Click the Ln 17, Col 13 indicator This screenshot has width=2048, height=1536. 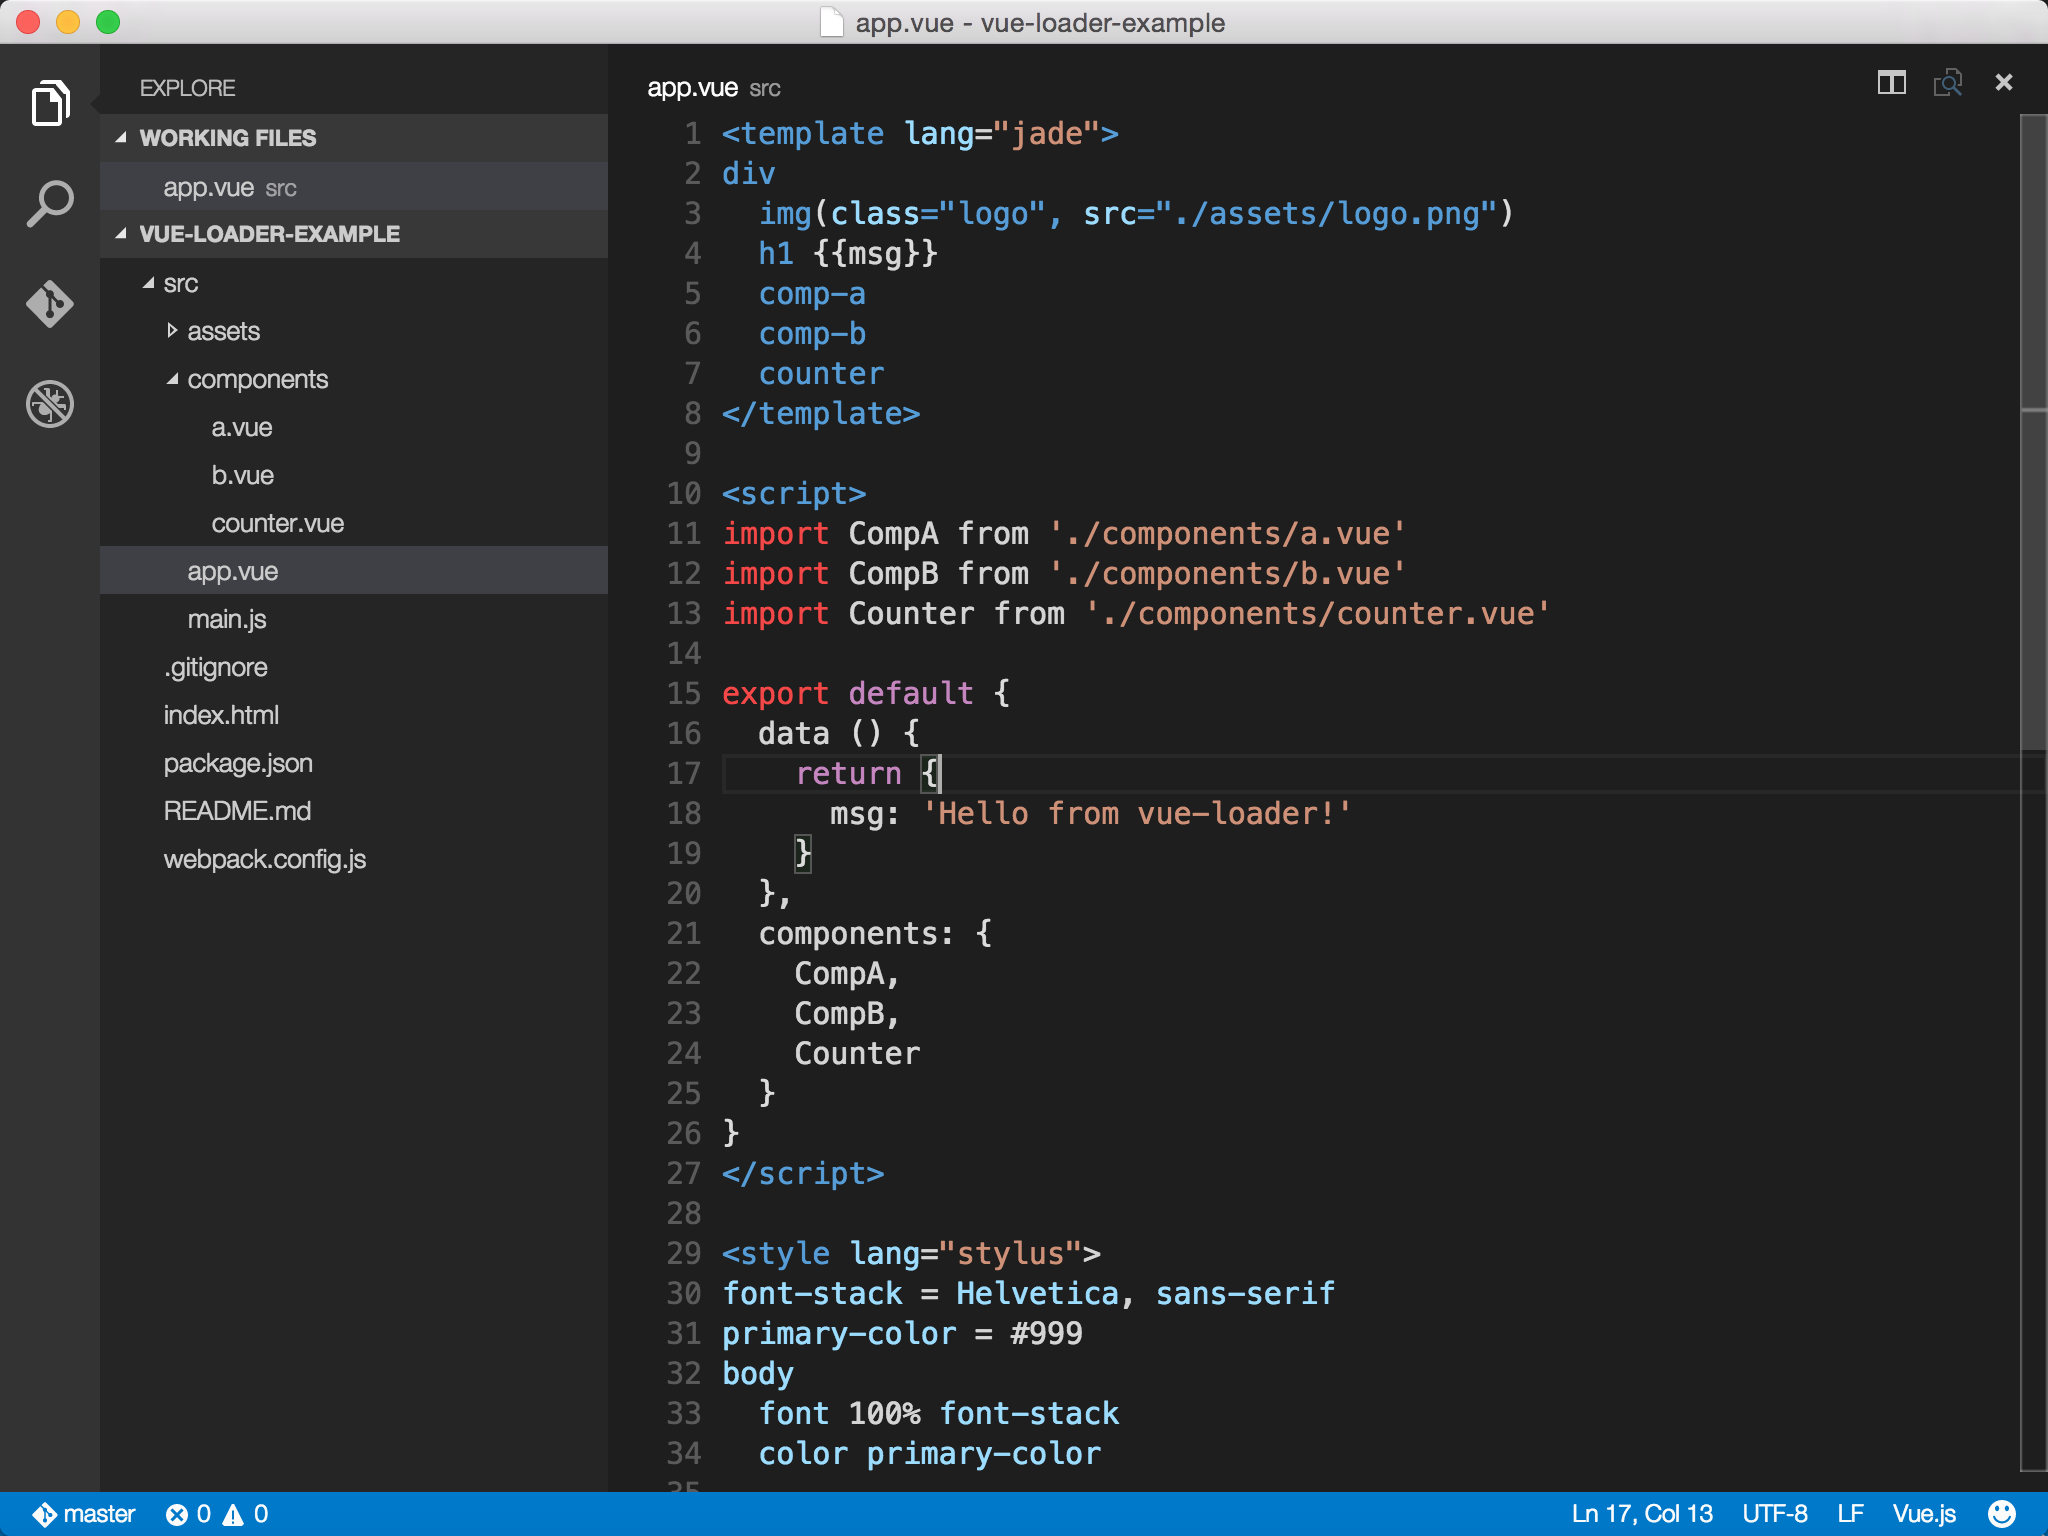pos(1641,1513)
